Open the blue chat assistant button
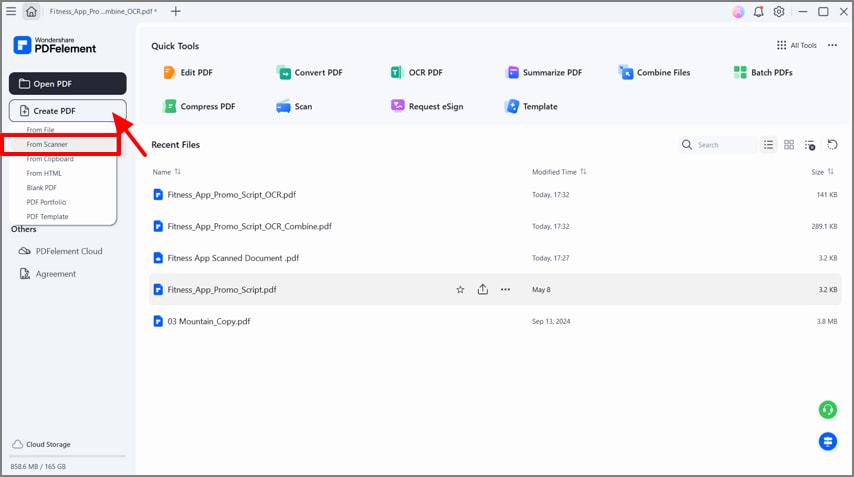The width and height of the screenshot is (854, 477). click(x=828, y=442)
